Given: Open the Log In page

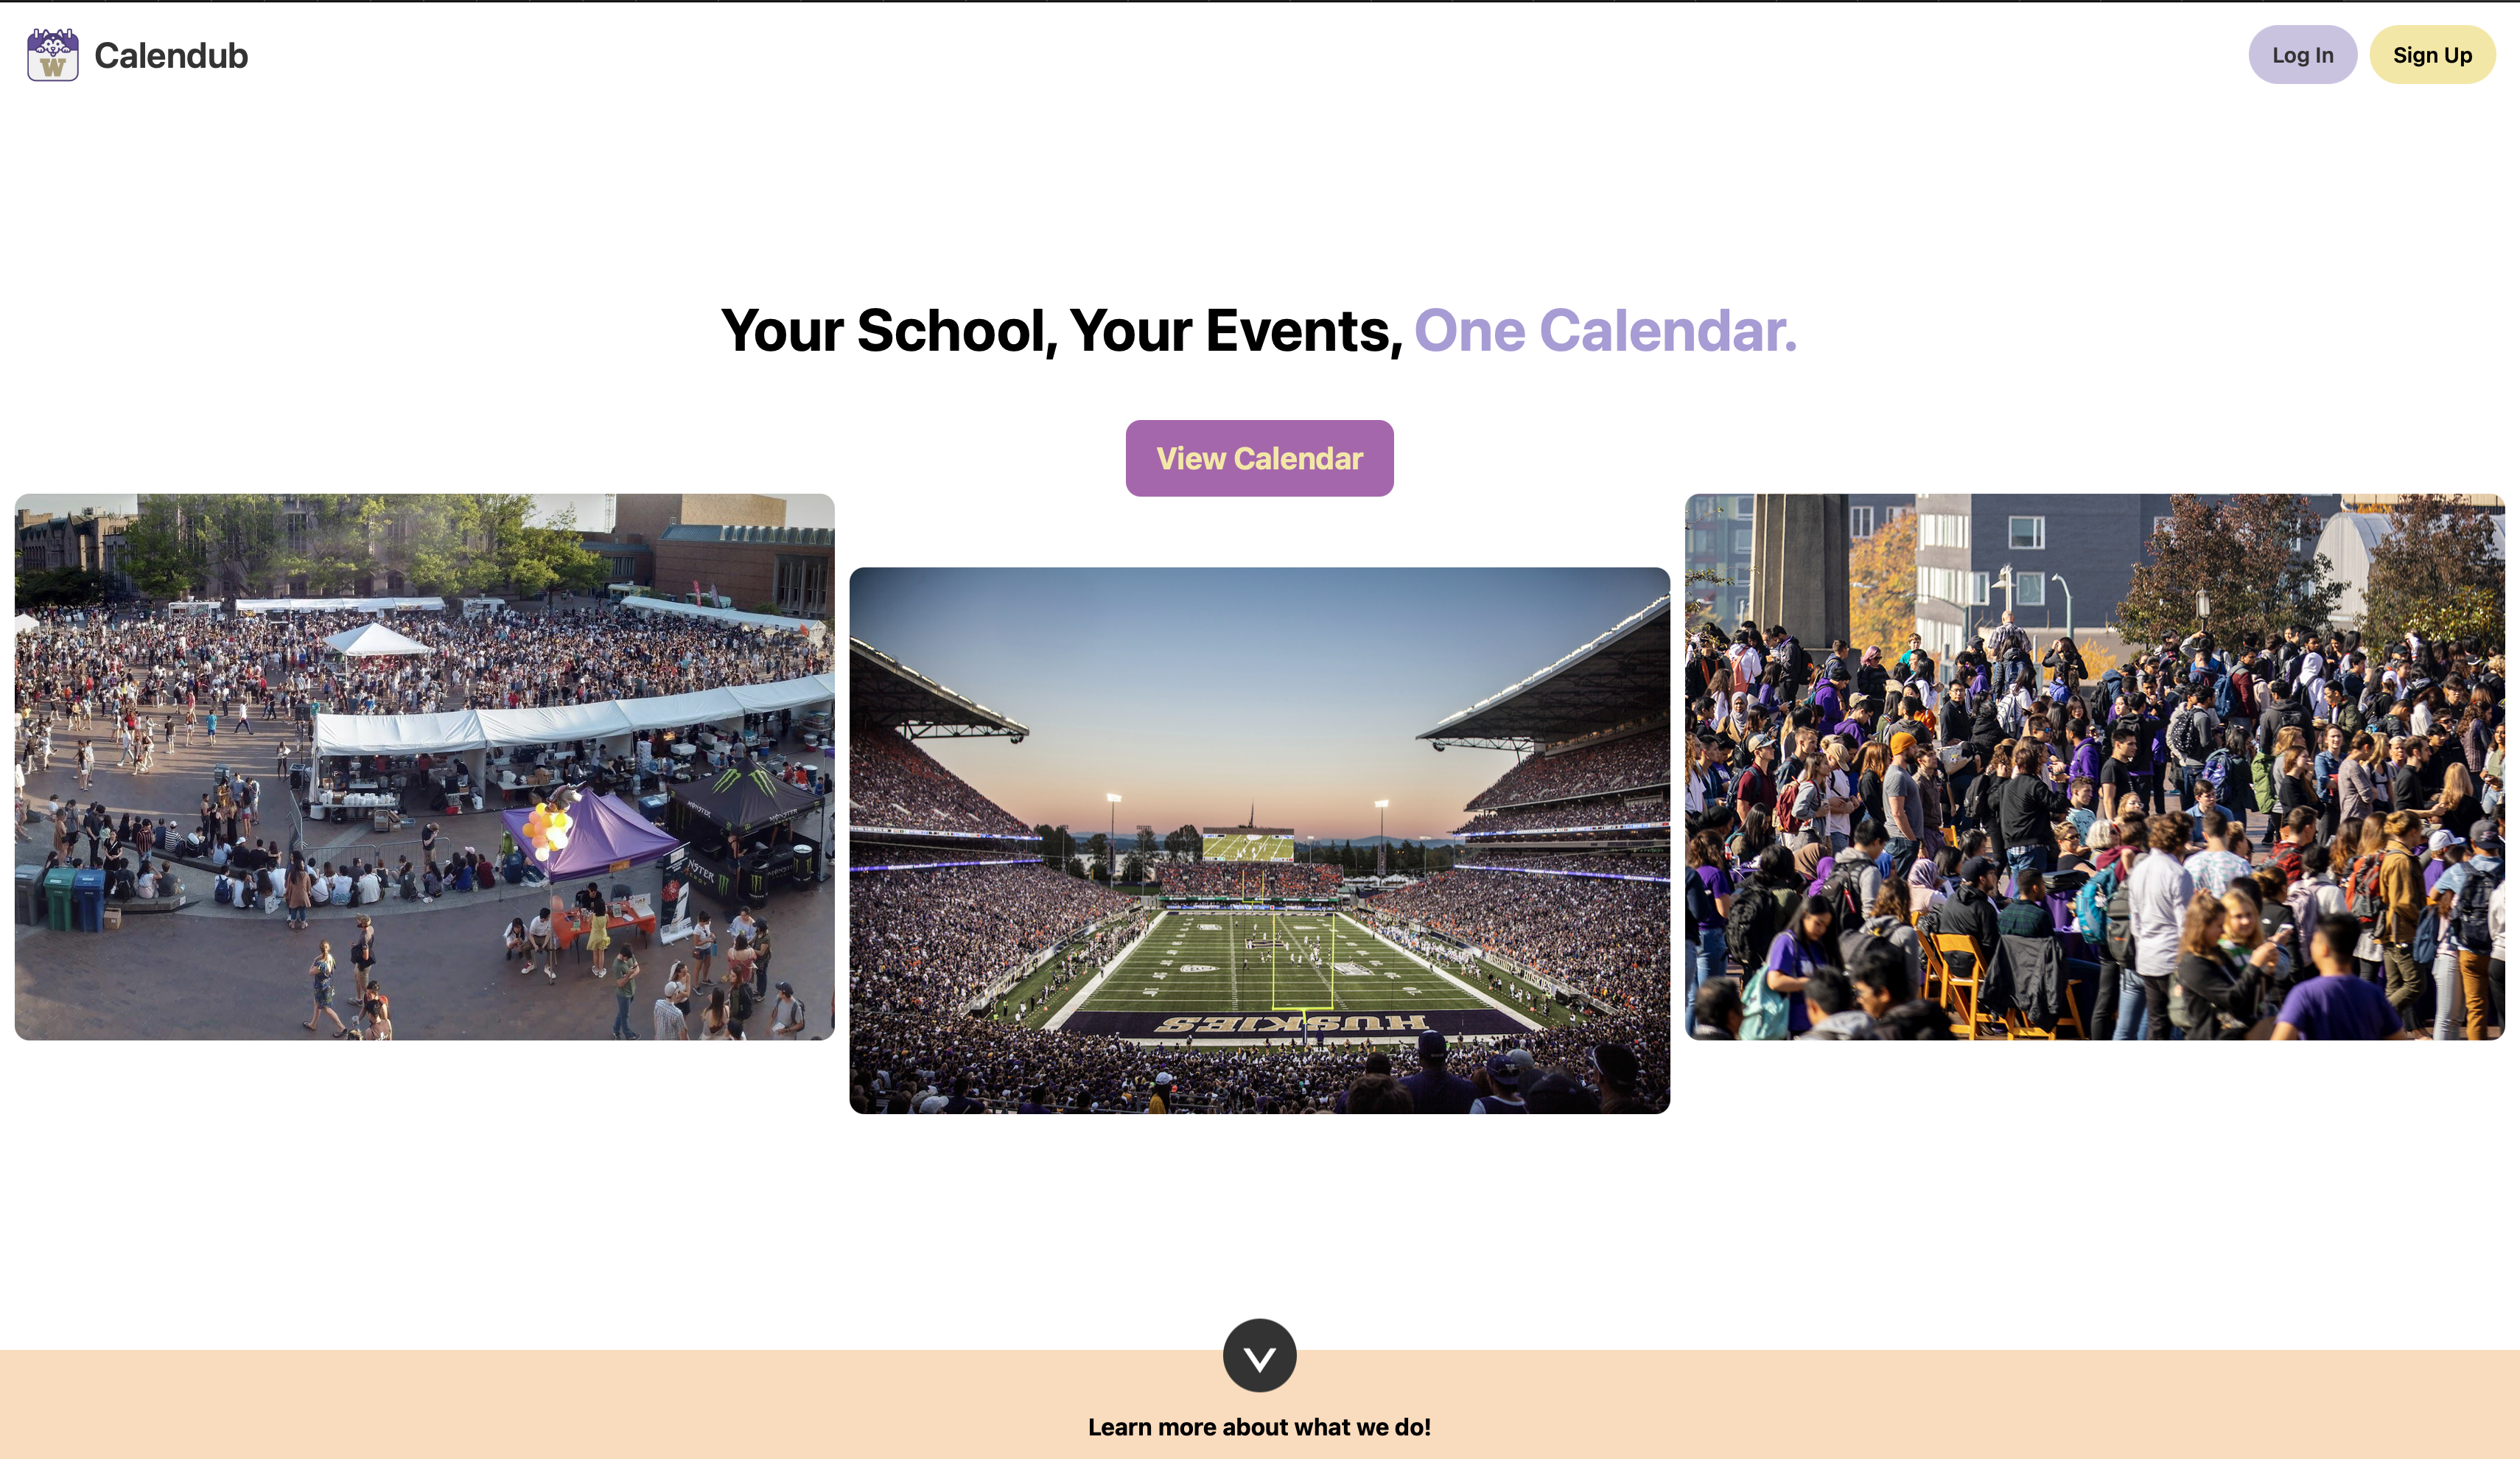Looking at the screenshot, I should [2301, 55].
